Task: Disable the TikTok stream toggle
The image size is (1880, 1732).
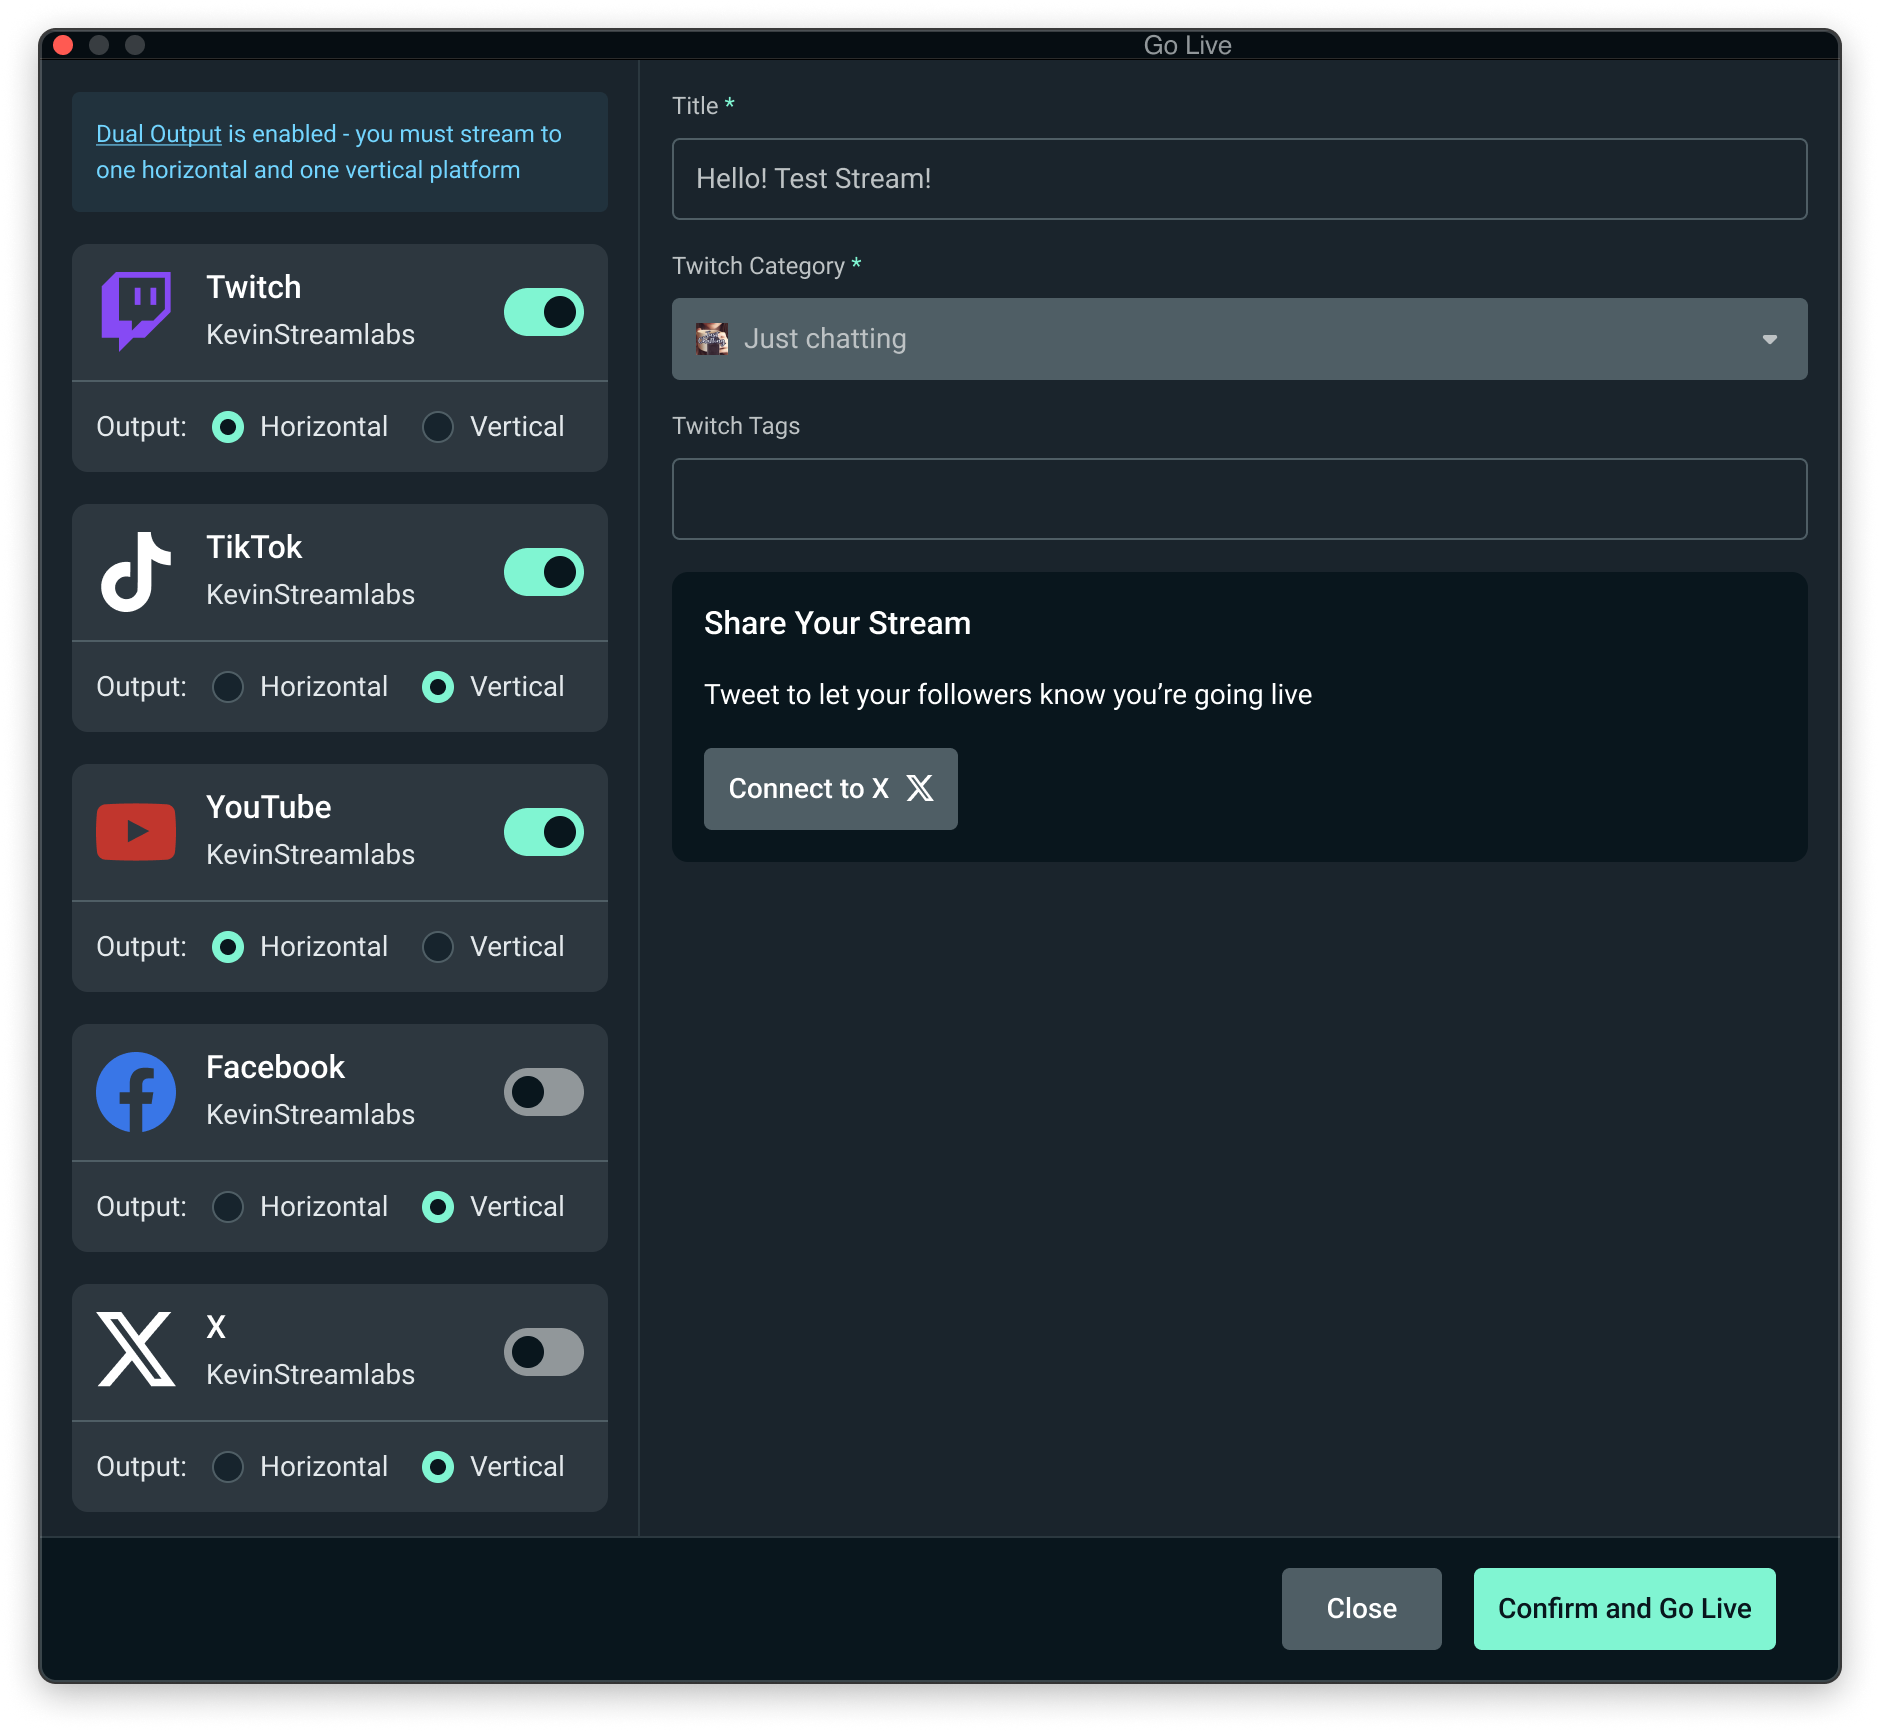Action: (544, 572)
